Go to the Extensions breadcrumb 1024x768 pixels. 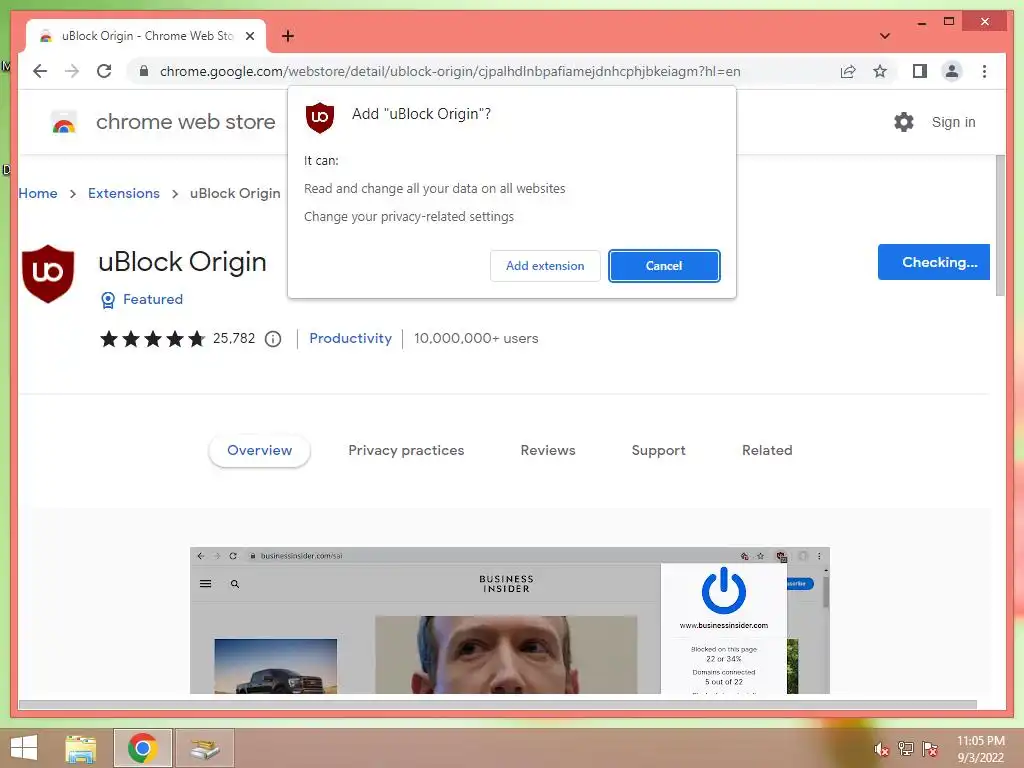coord(123,193)
